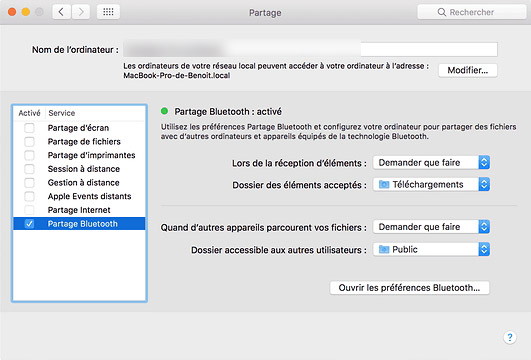Enable the Apple Events distants checkbox
Viewport: 531px width, 360px height.
click(x=29, y=196)
